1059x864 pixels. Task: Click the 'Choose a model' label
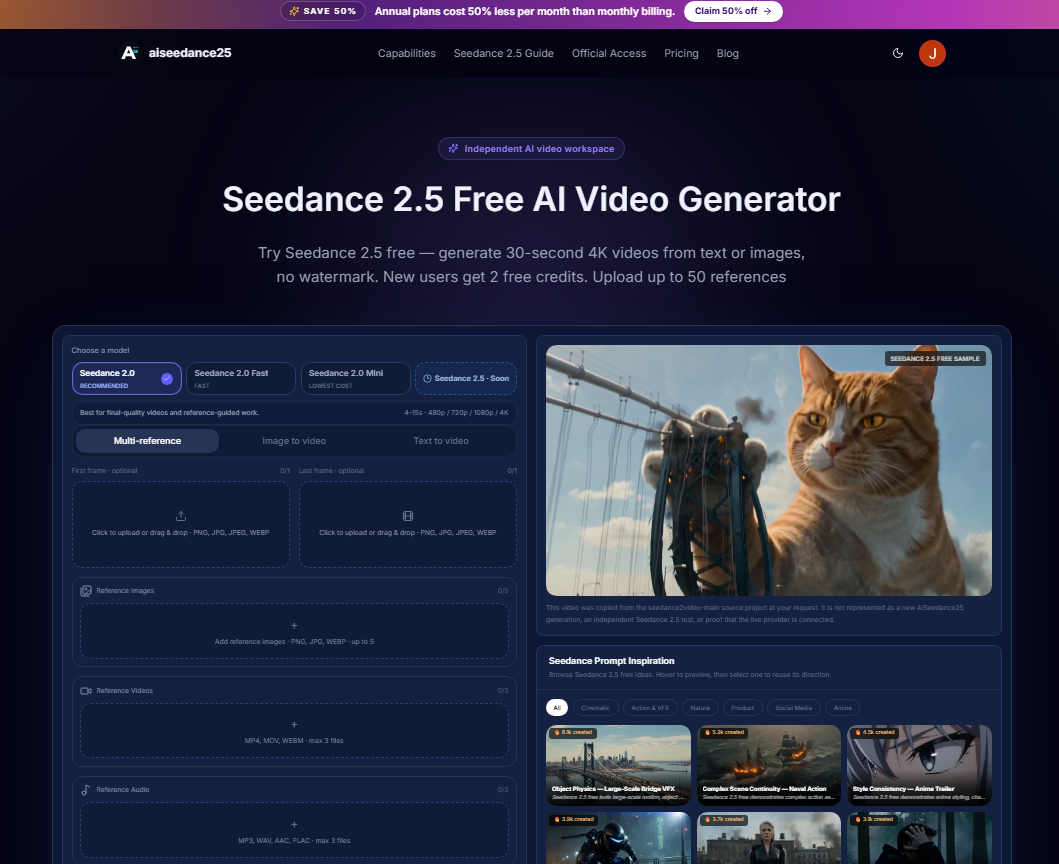click(100, 351)
